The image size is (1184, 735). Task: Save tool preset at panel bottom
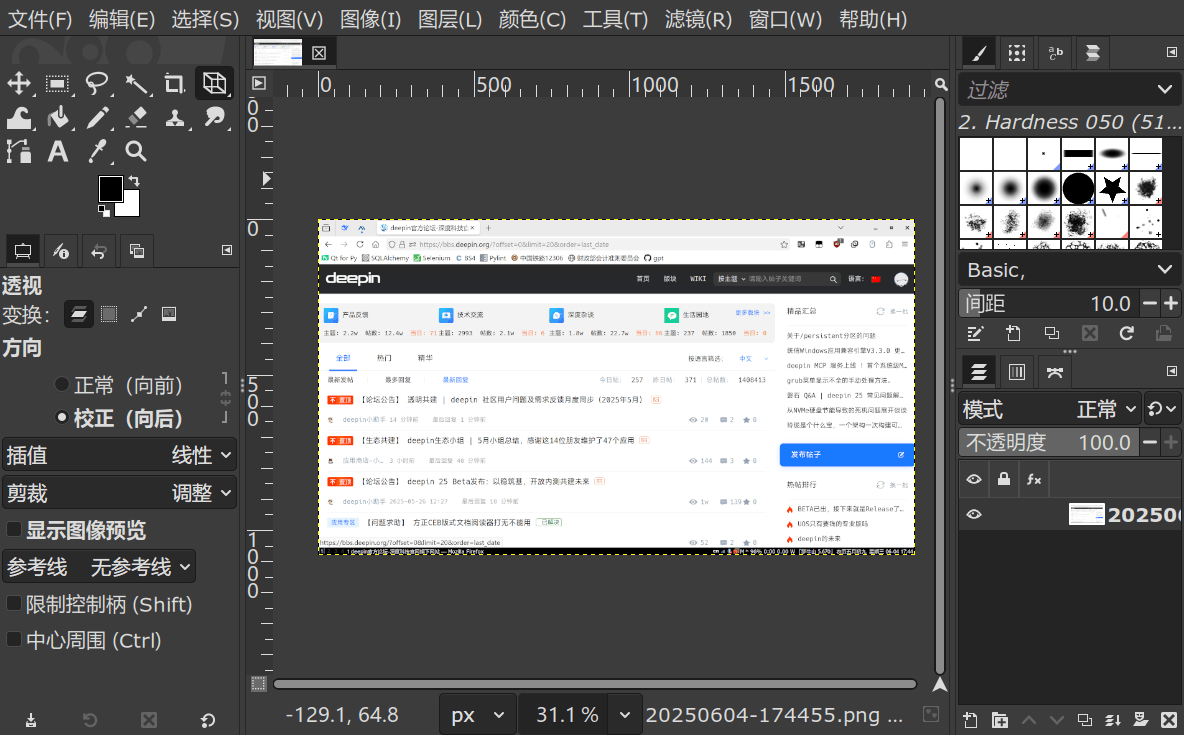[31, 720]
